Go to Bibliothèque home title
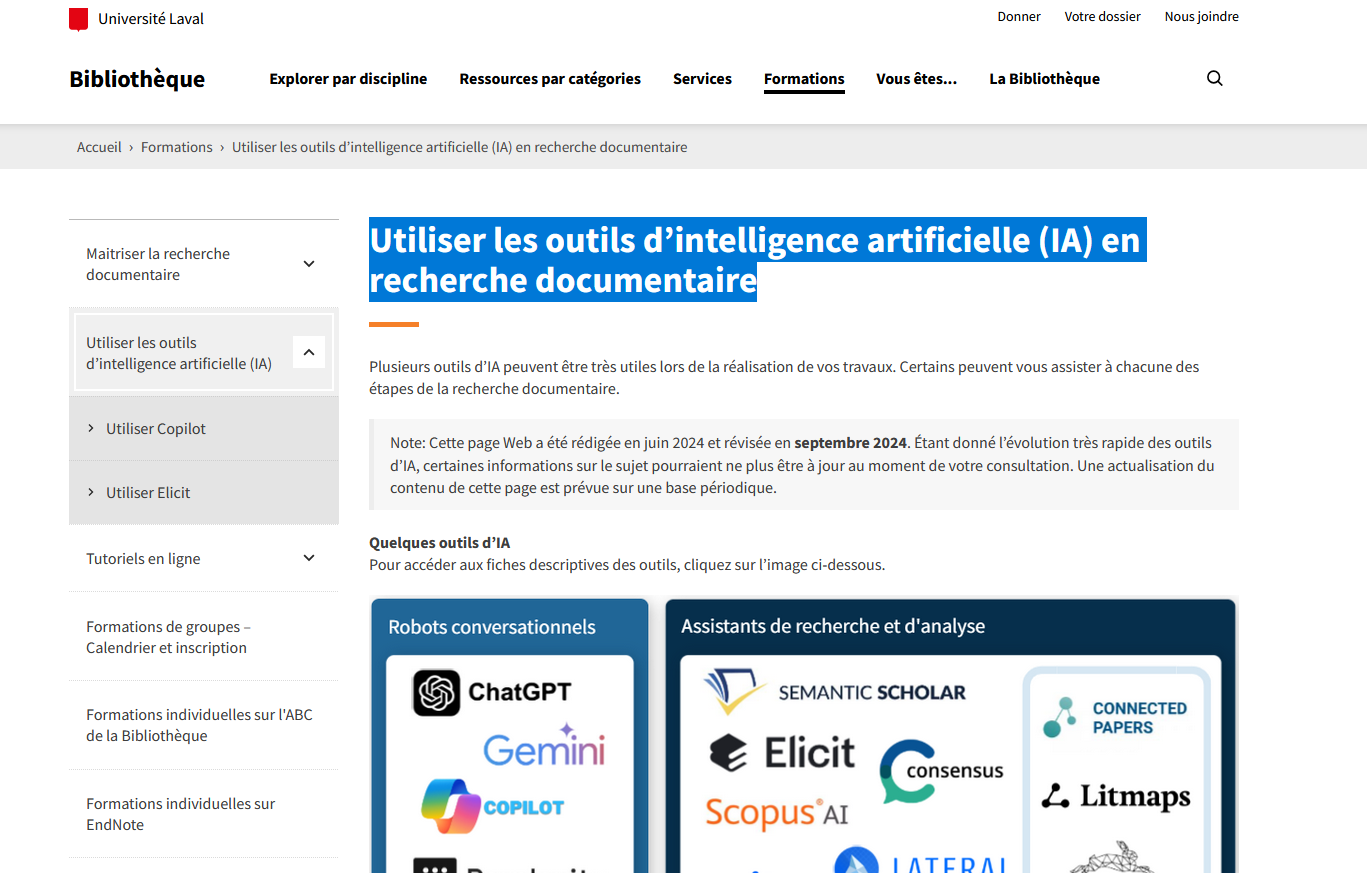Image resolution: width=1367 pixels, height=873 pixels. (137, 79)
